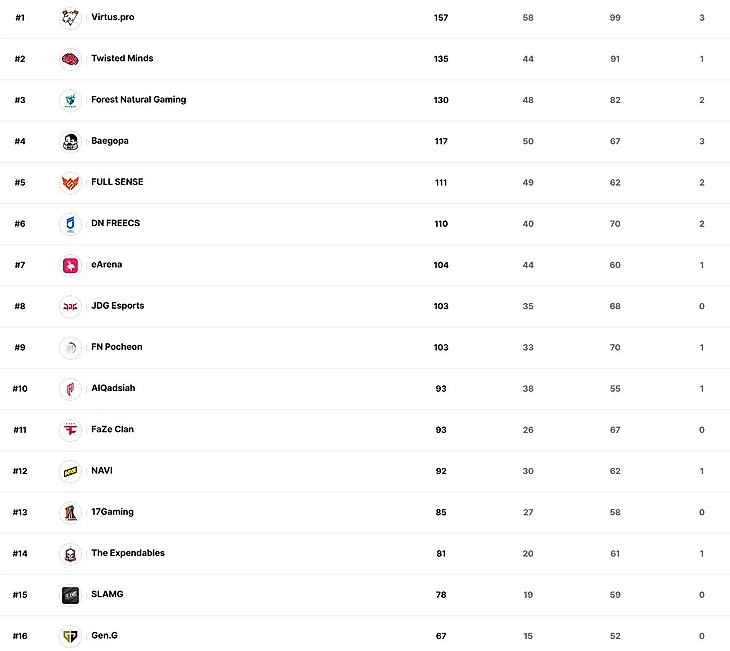The image size is (730, 651).
Task: Click Virtus.pro's 157 total points value
Action: click(x=441, y=18)
